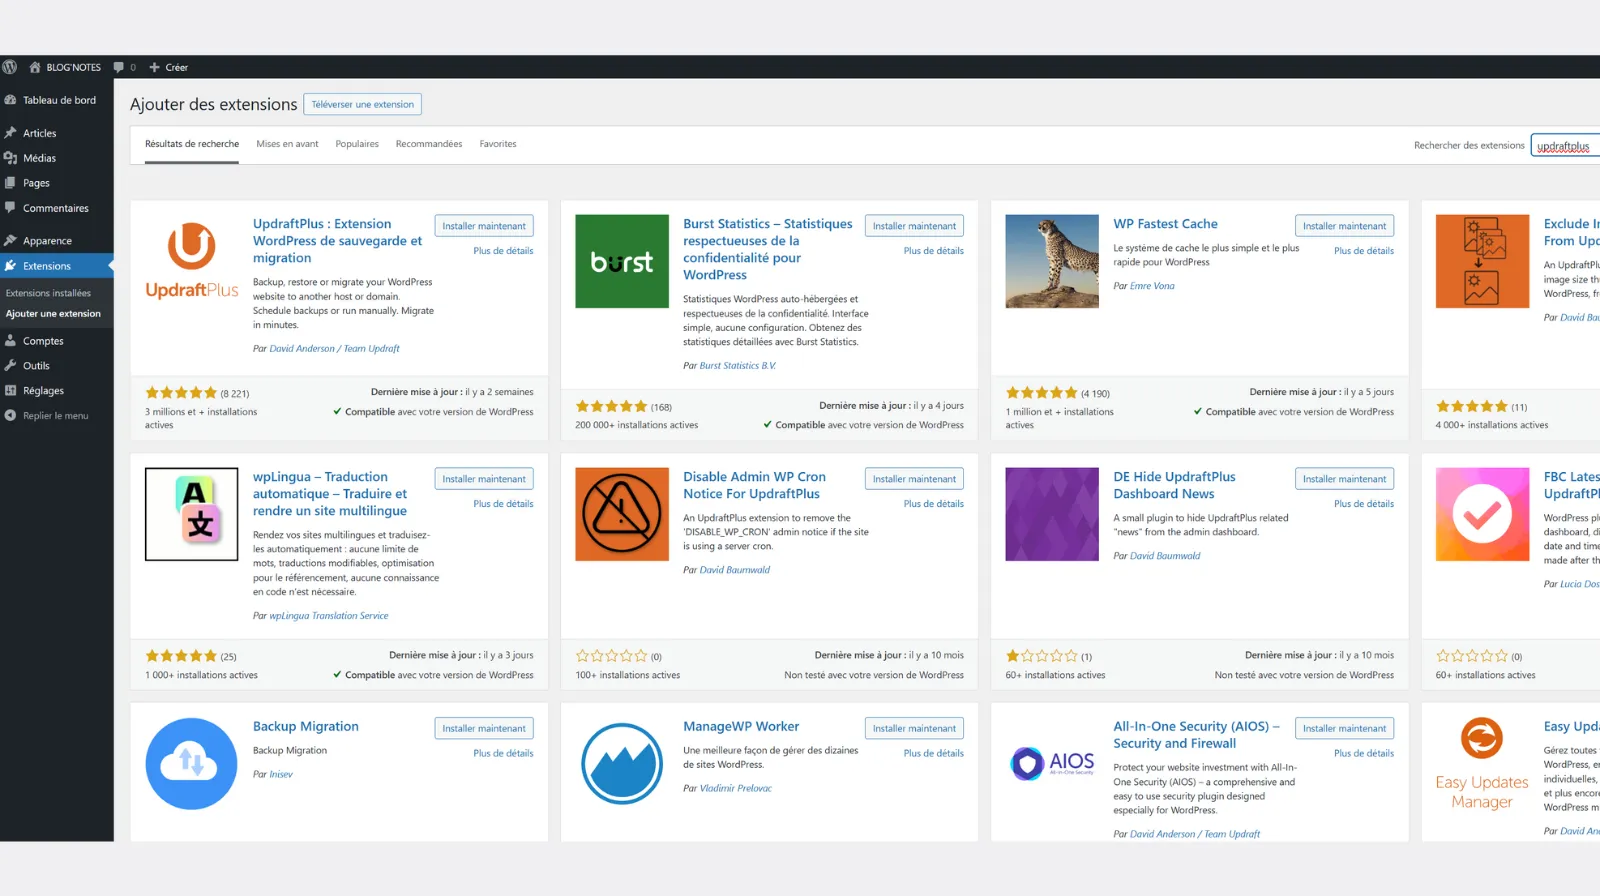Open the wpLingua translation plugin icon
Screen dimensions: 1600x896
click(192, 514)
